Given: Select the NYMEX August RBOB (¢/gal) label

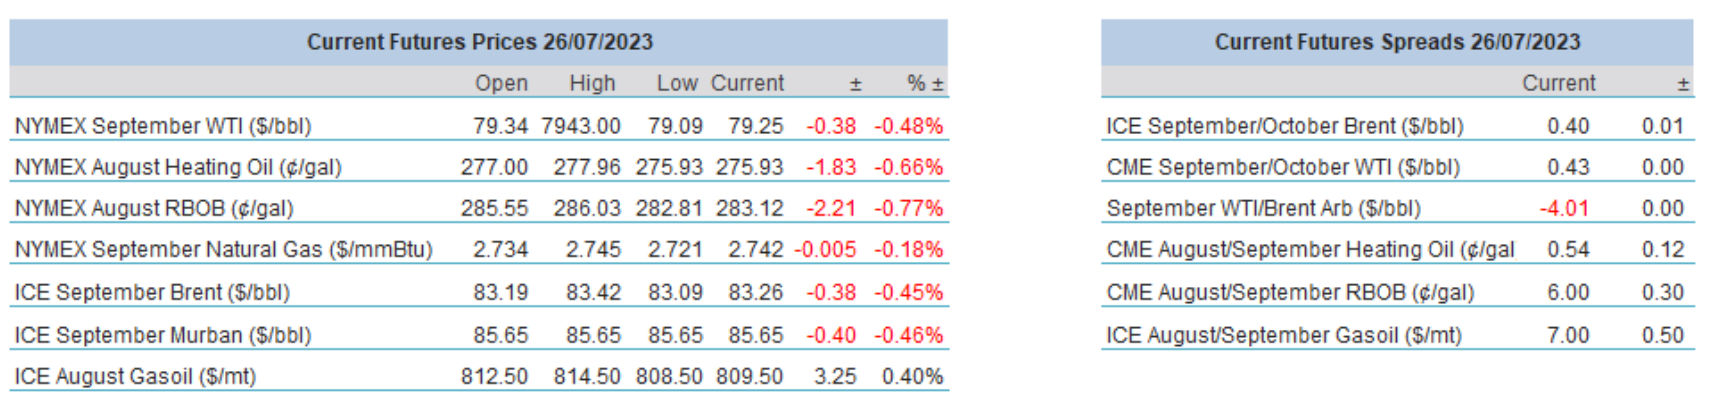Looking at the screenshot, I should 154,208.
